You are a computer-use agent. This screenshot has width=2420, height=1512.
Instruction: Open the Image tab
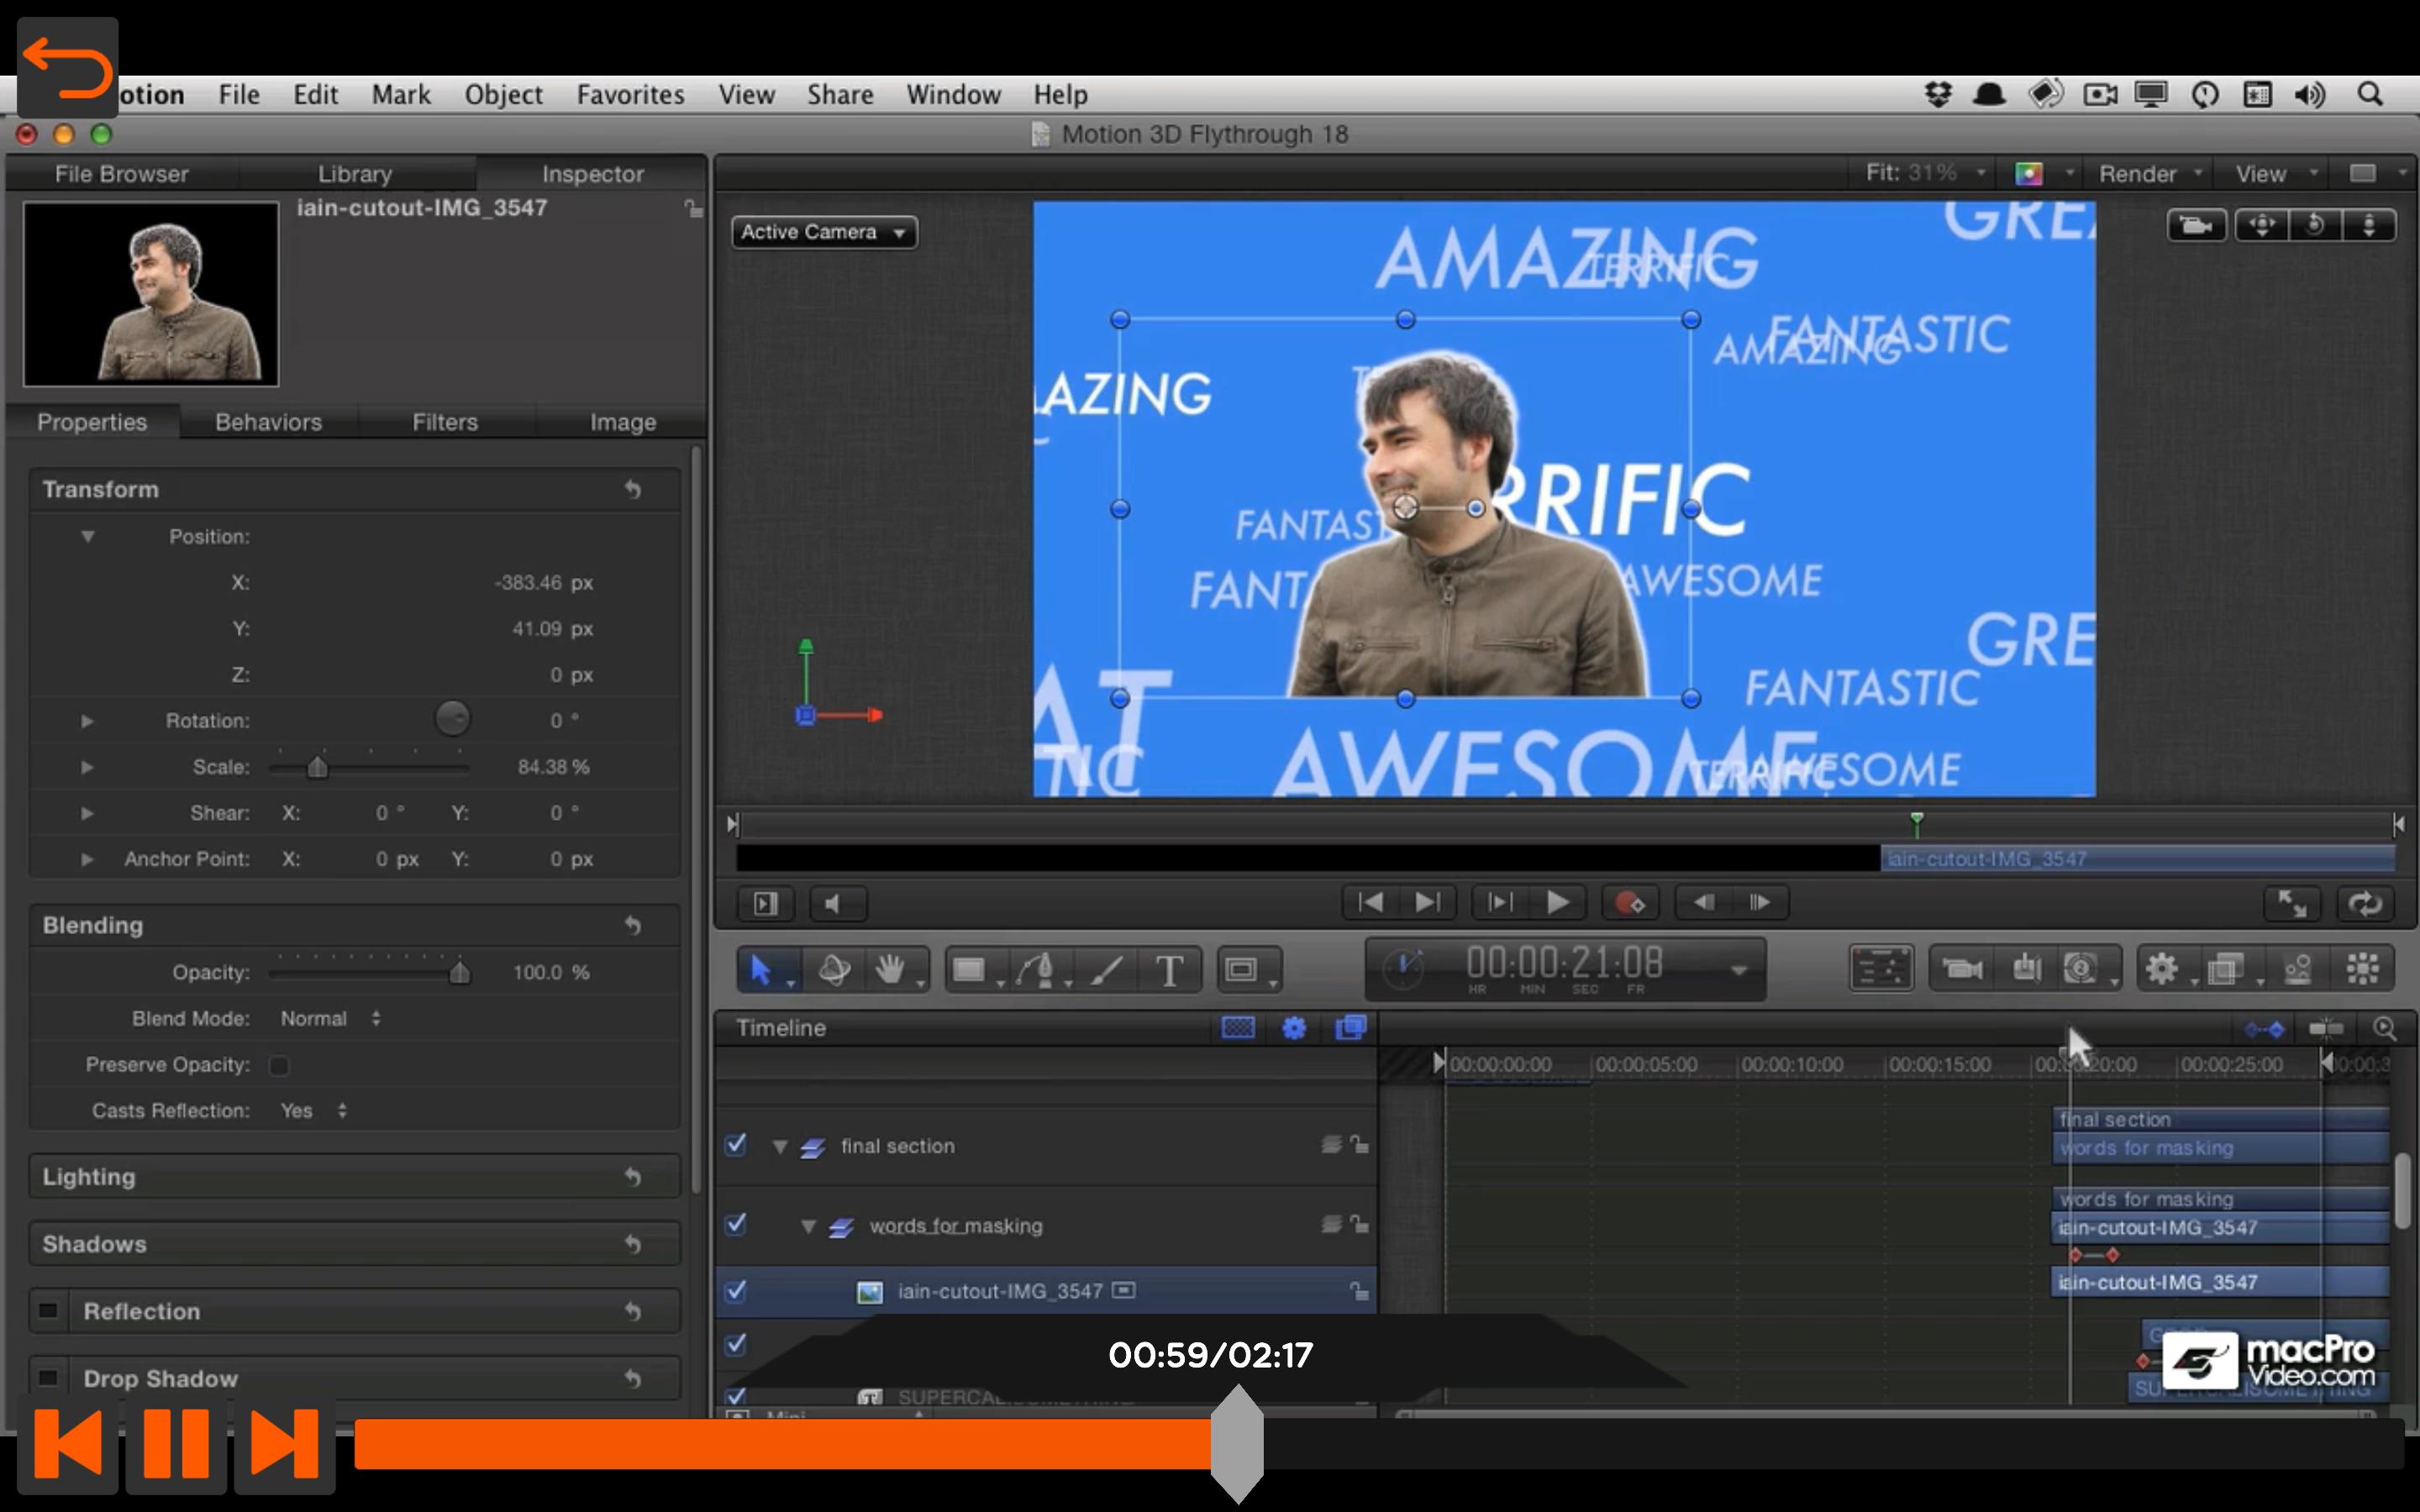click(x=623, y=422)
